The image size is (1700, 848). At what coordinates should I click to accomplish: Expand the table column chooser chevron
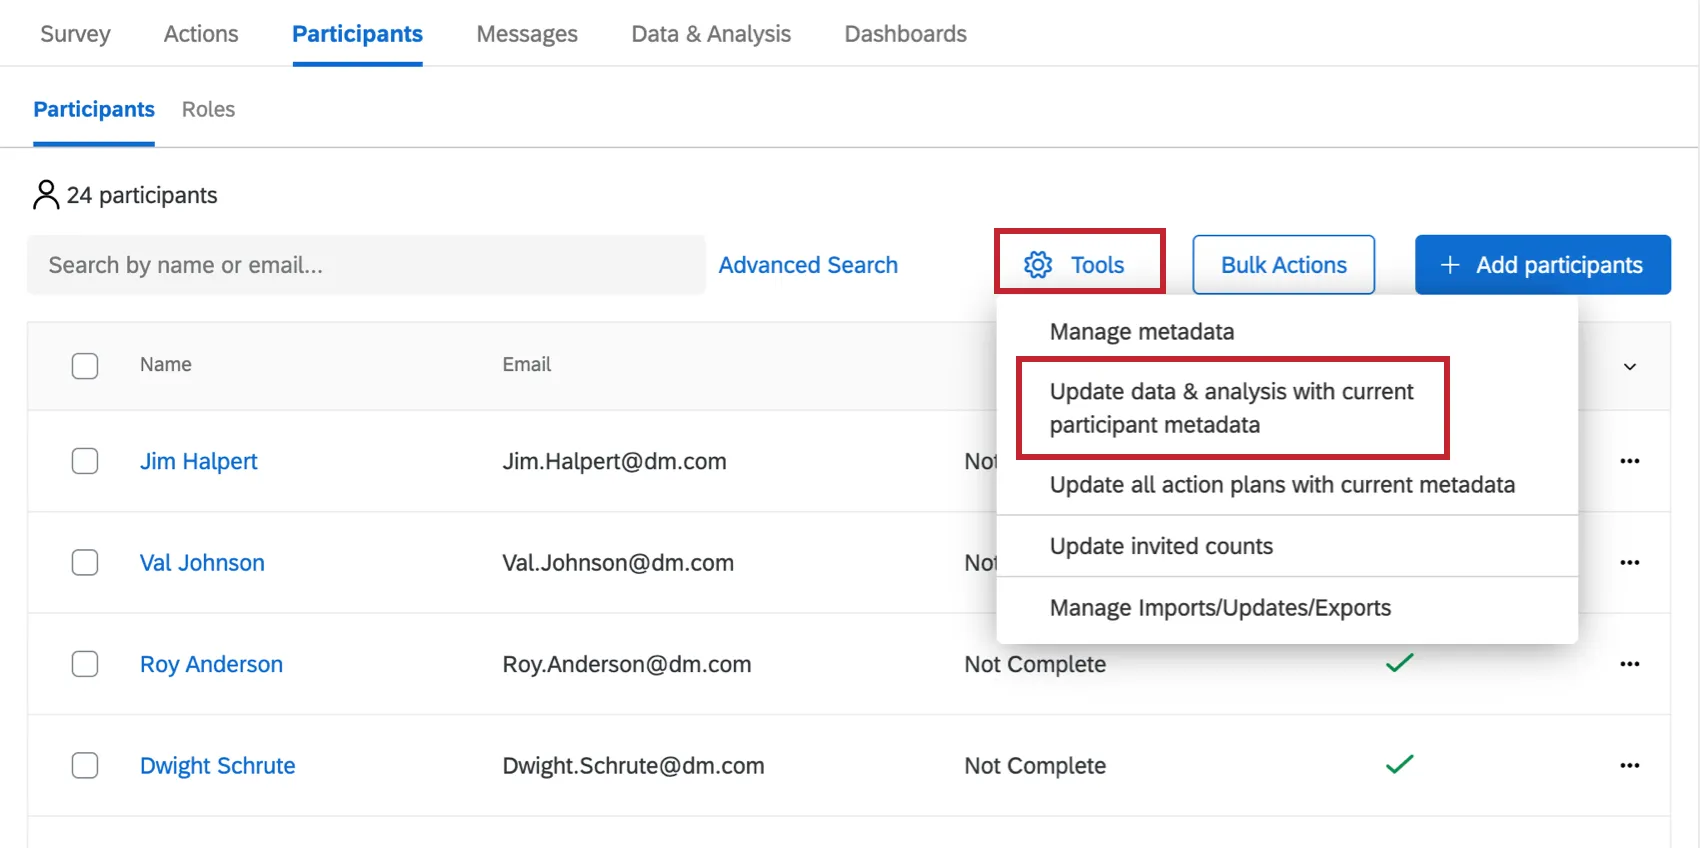tap(1629, 367)
